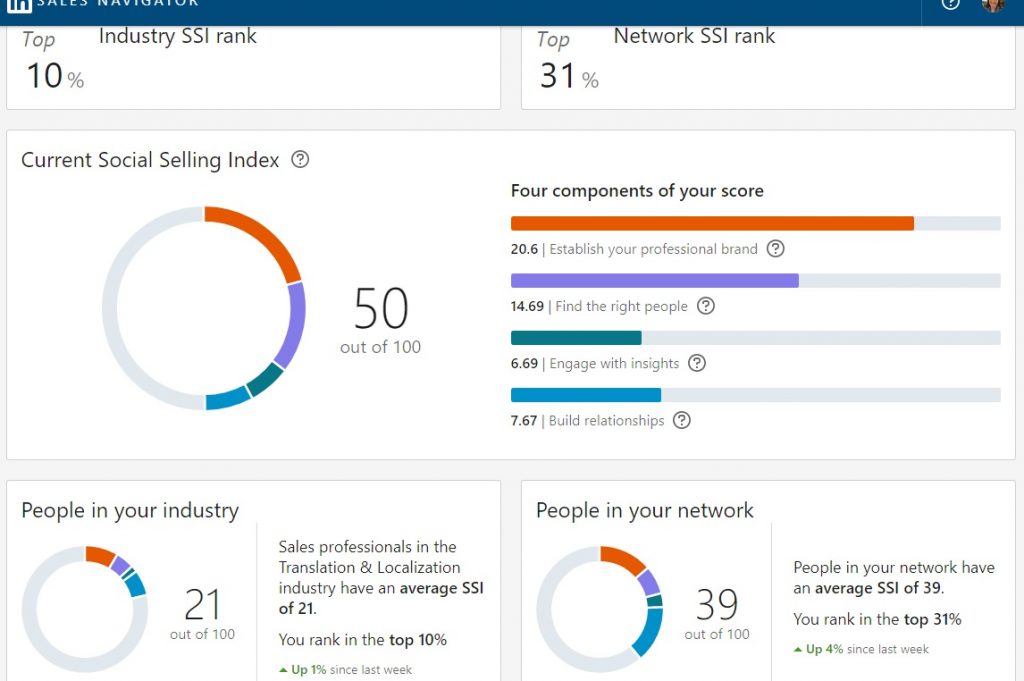The image size is (1024, 681).
Task: Select the 'out of 100' label below 50
Action: click(380, 347)
